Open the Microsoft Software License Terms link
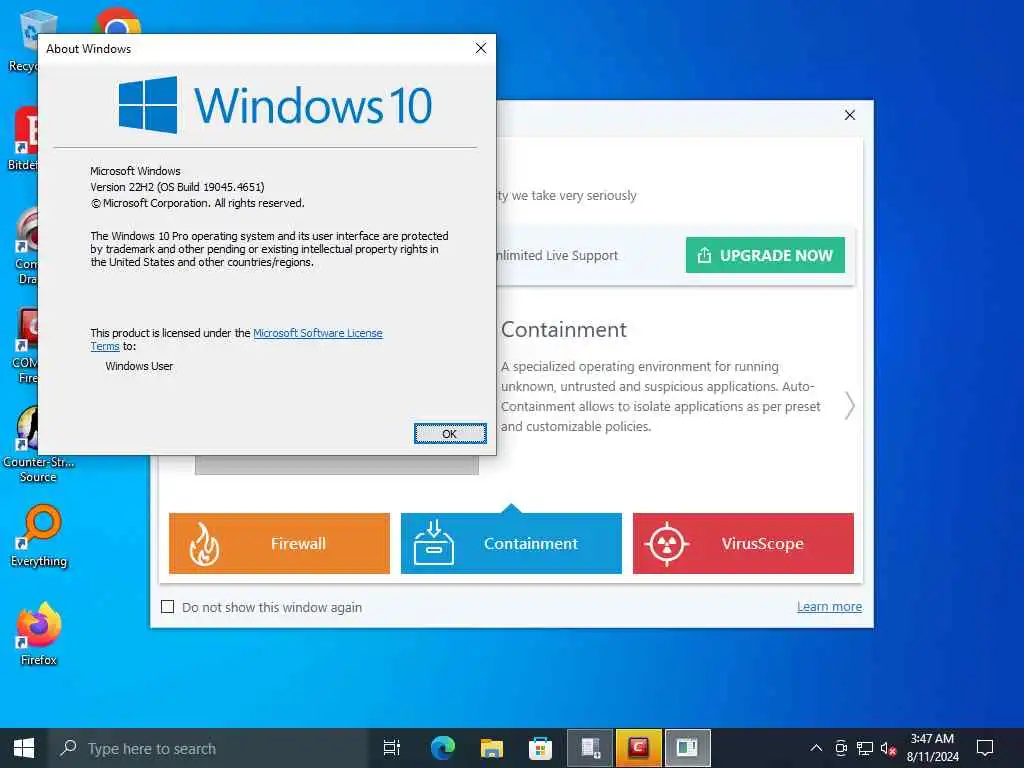Image resolution: width=1024 pixels, height=768 pixels. click(x=317, y=333)
